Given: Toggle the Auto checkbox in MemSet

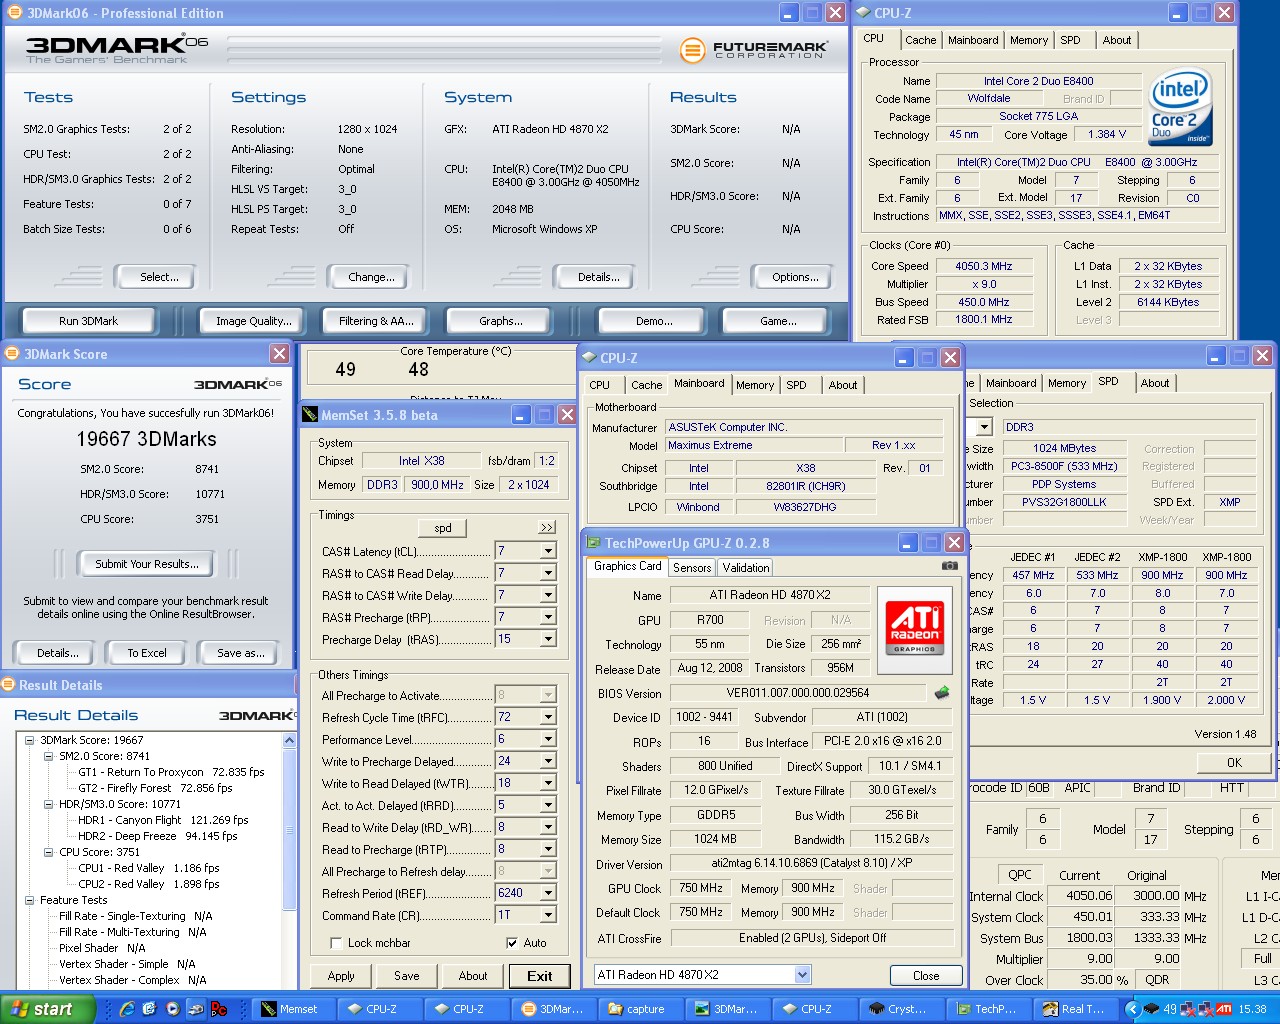Looking at the screenshot, I should pos(512,943).
